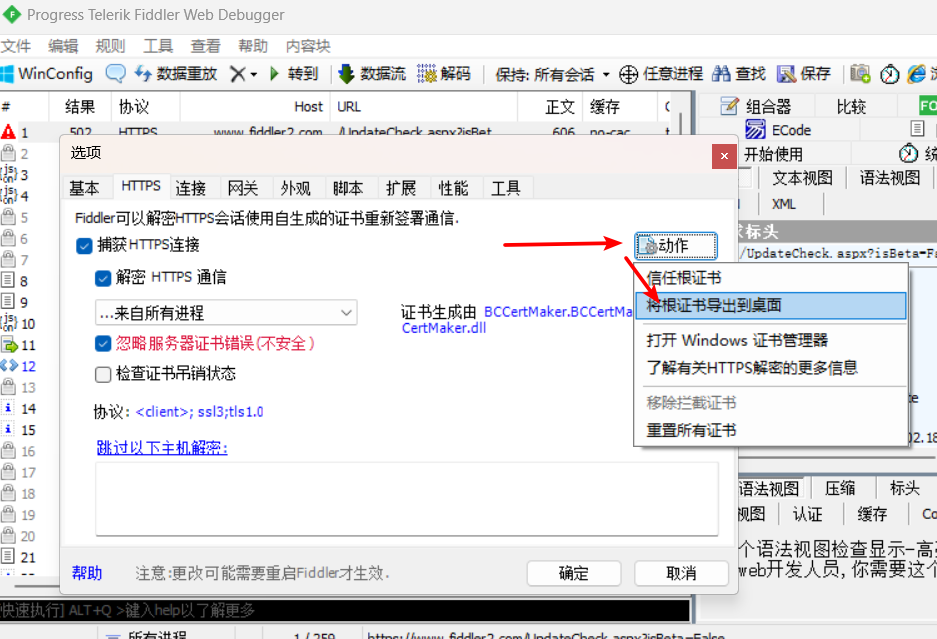Click the X remove sessions toolbar icon
Viewport: 937px width, 639px height.
click(237, 74)
